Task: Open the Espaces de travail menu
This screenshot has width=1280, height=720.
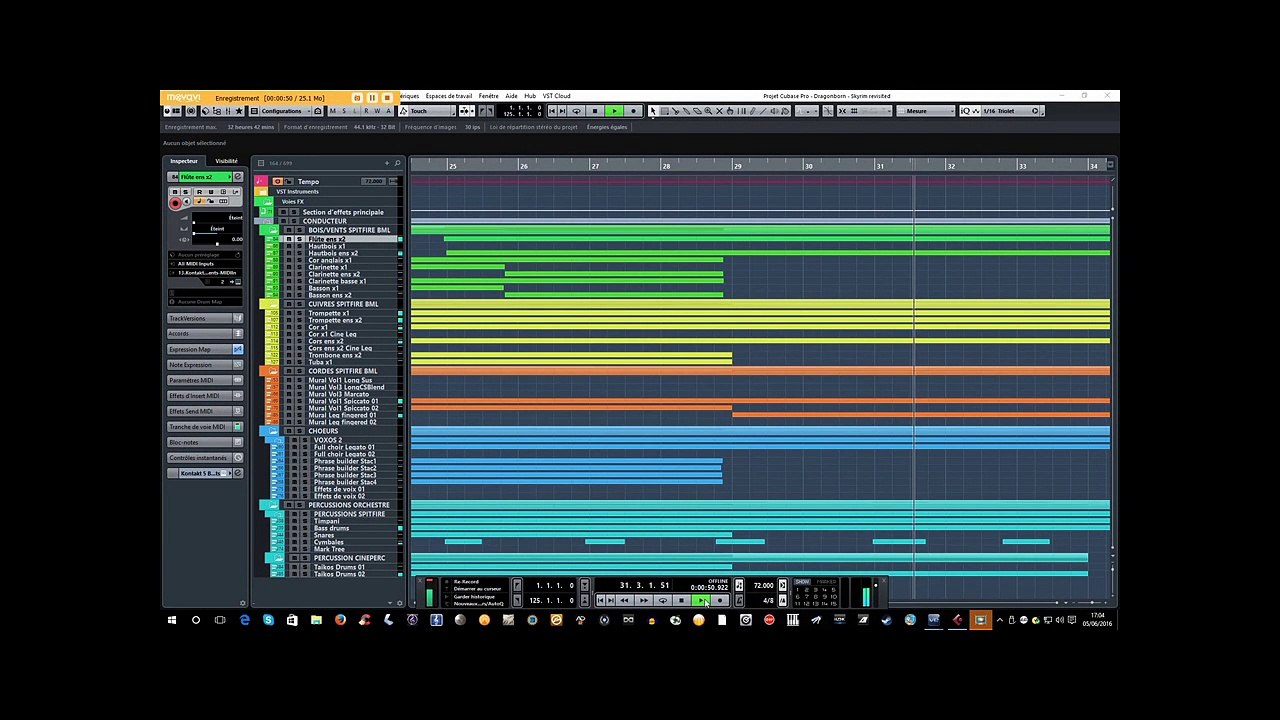Action: pyautogui.click(x=449, y=96)
